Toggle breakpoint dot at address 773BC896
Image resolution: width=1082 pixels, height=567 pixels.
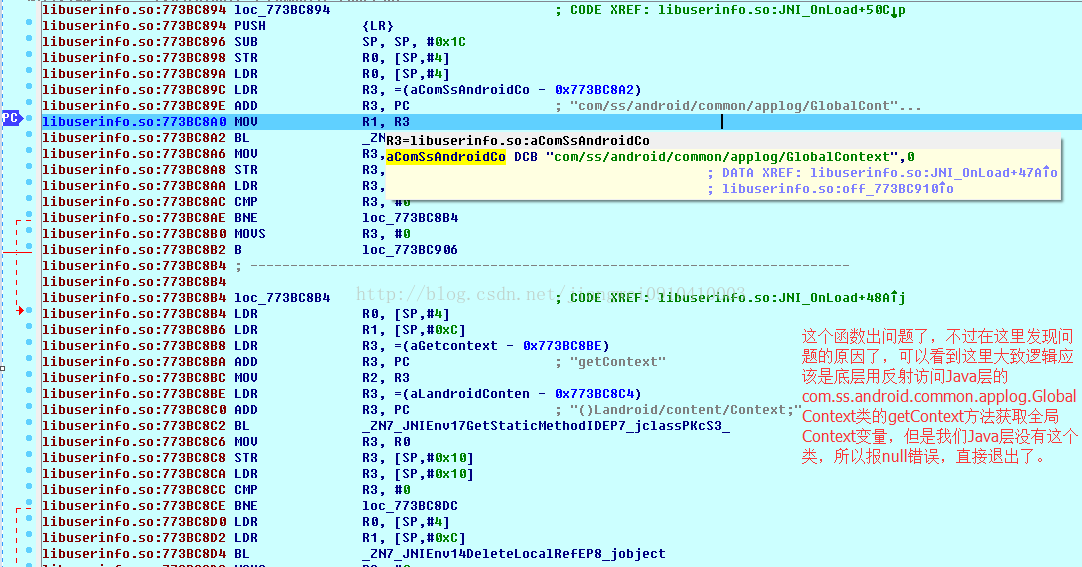(29, 39)
